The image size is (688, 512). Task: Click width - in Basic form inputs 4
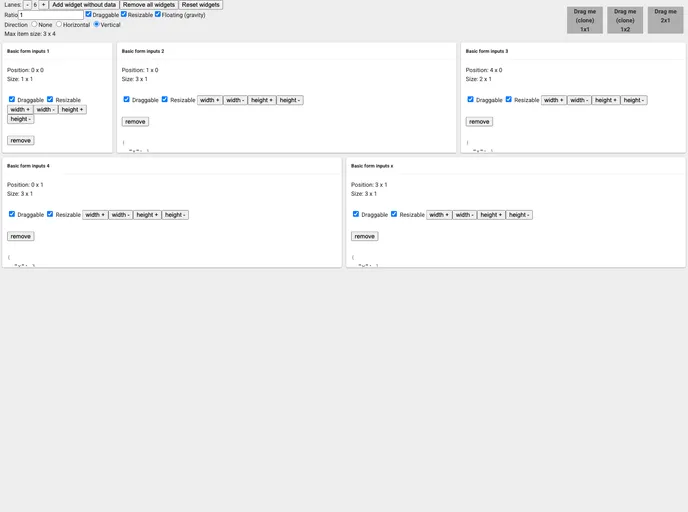point(121,215)
